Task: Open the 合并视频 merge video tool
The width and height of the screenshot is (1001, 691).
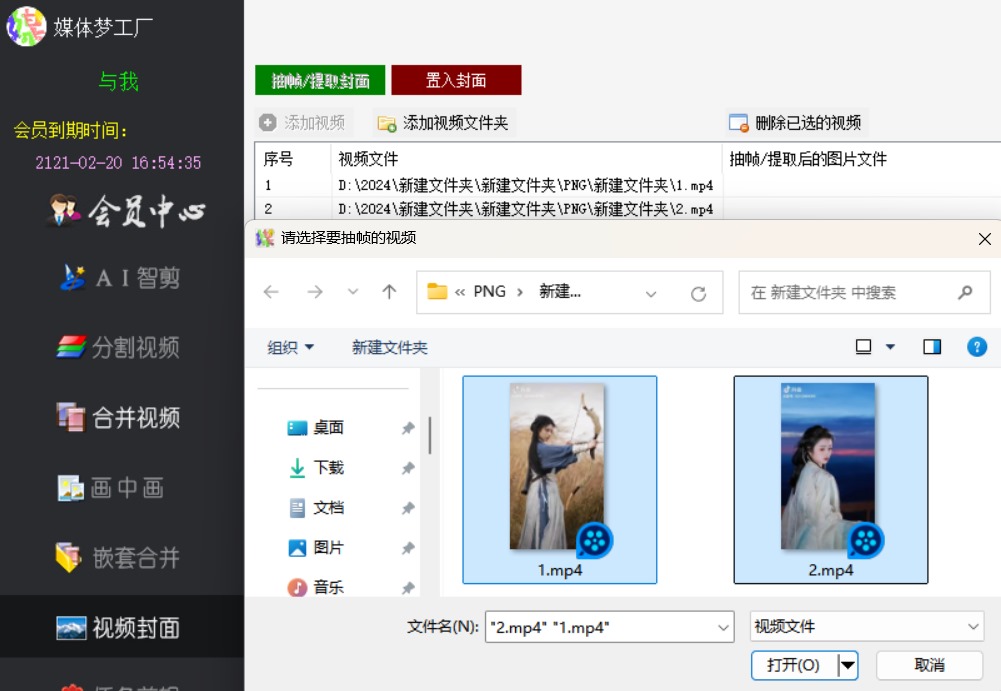Action: tap(118, 418)
